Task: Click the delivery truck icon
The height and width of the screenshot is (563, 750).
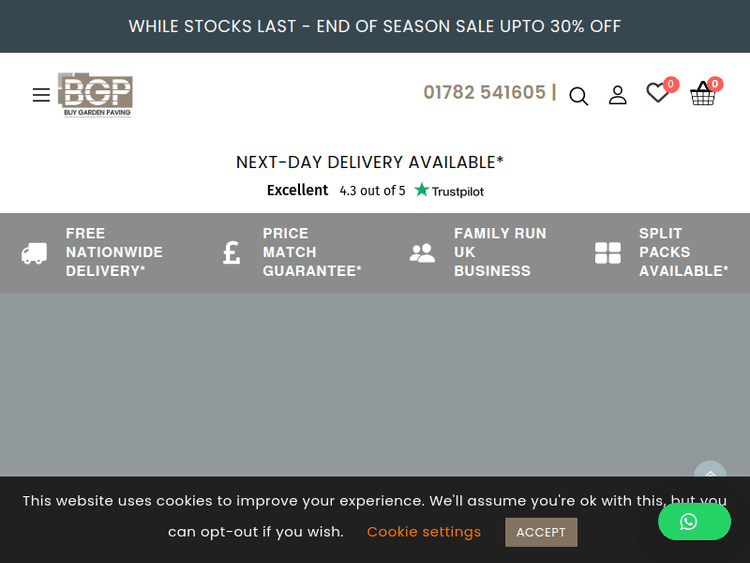Action: (x=34, y=253)
